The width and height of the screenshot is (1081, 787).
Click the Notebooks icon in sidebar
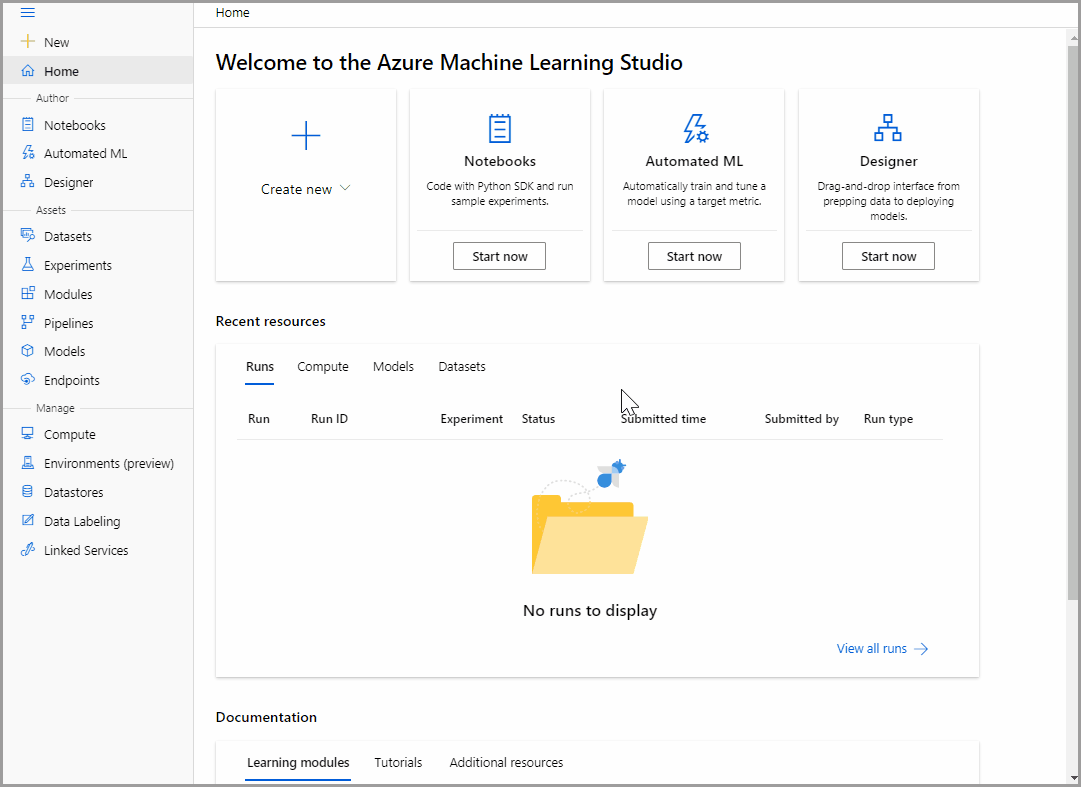(28, 125)
